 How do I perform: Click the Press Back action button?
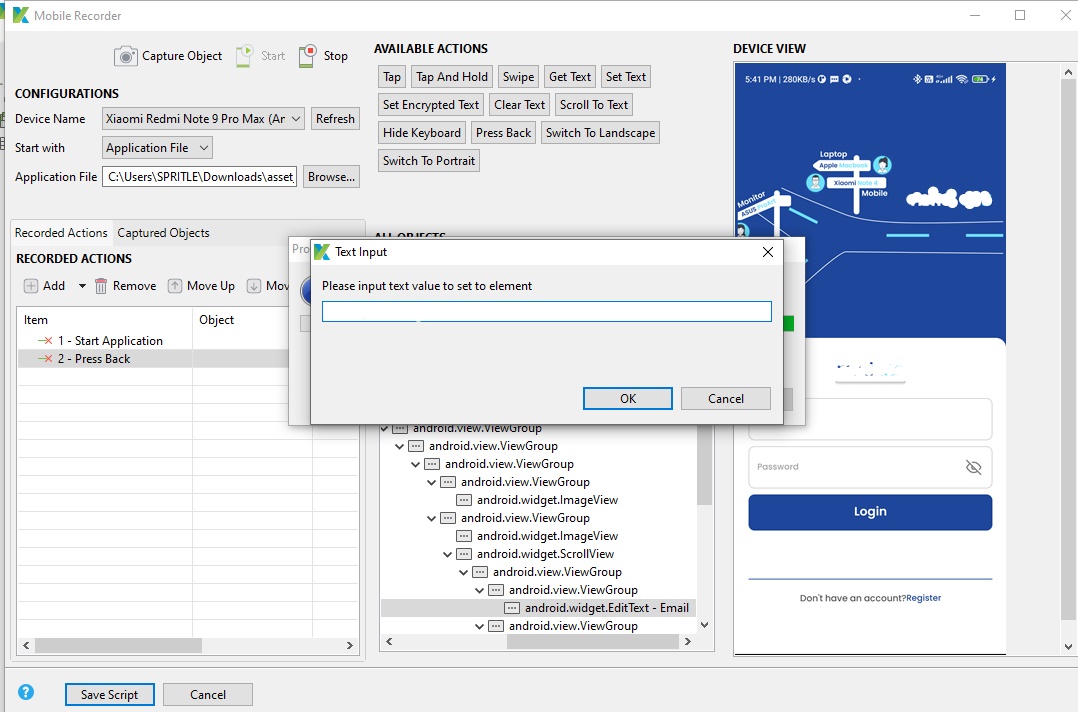pyautogui.click(x=503, y=133)
